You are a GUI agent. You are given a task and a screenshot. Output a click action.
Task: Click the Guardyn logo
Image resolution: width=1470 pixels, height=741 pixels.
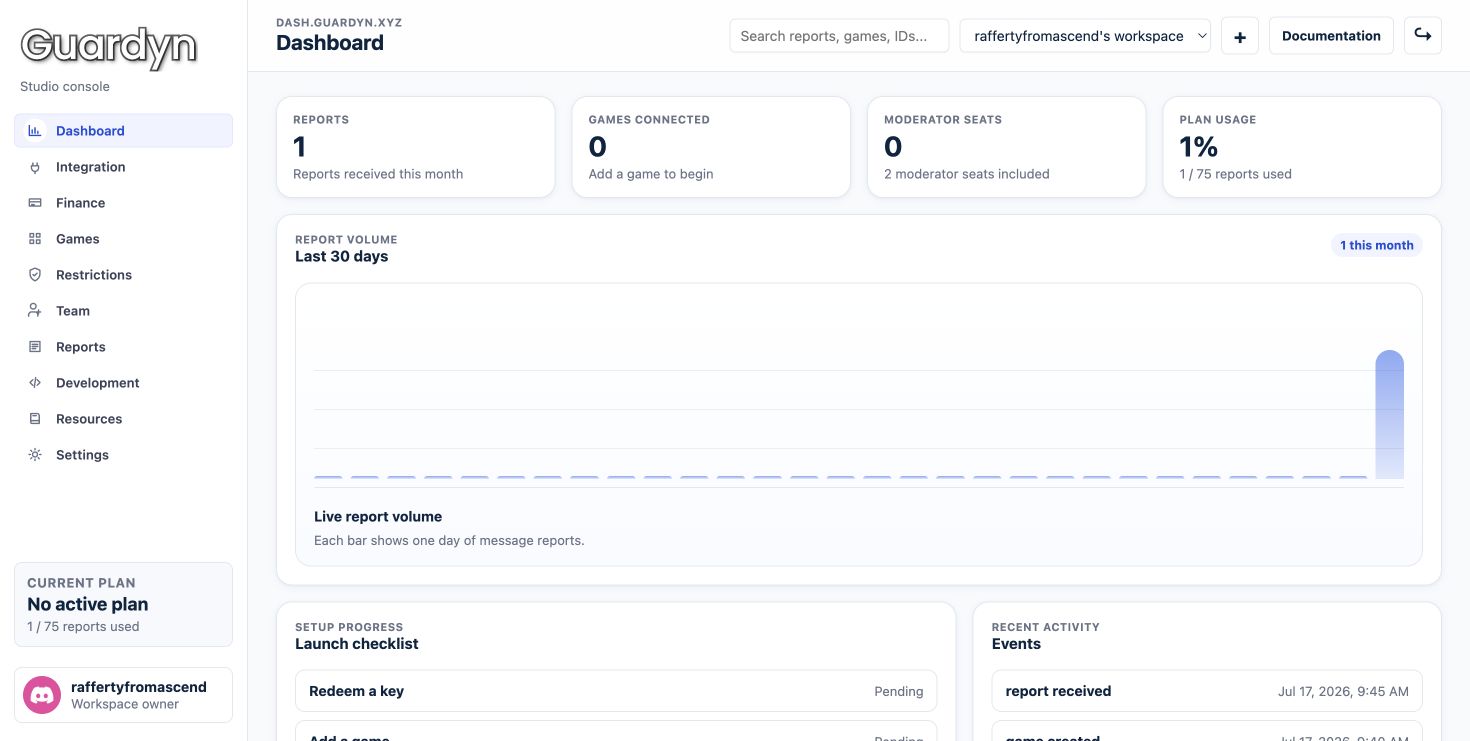point(109,48)
